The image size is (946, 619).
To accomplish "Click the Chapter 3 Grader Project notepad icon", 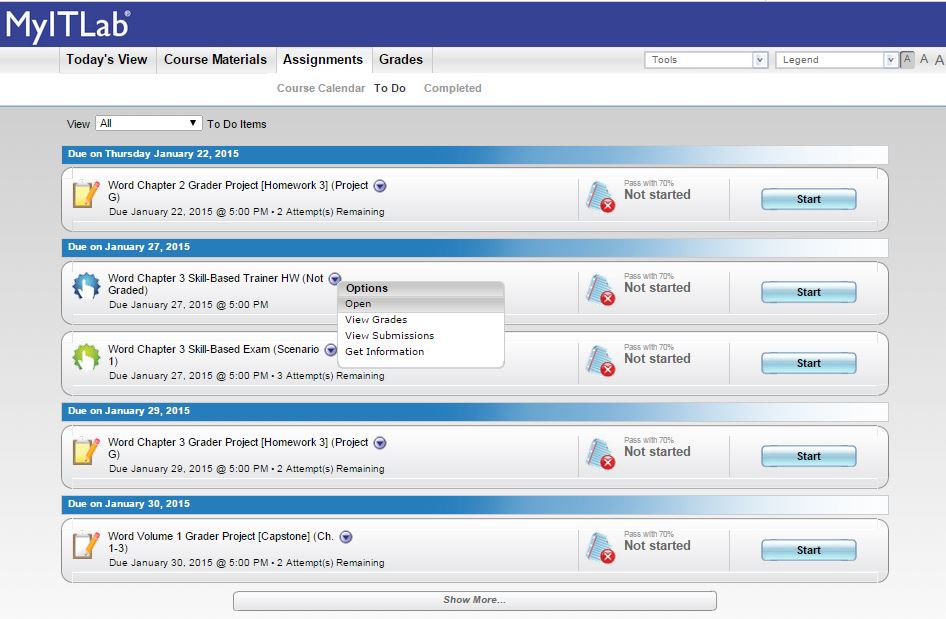I will click(87, 451).
